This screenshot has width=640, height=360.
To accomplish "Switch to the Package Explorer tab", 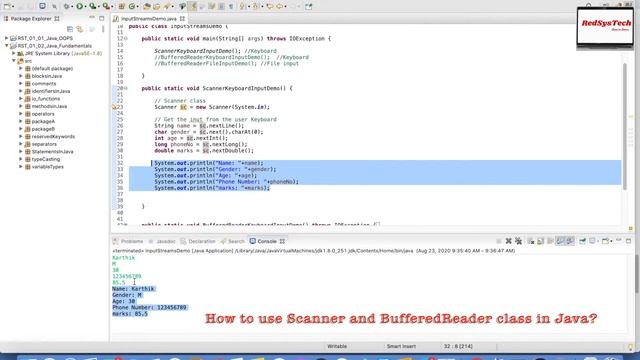I will tap(31, 18).
